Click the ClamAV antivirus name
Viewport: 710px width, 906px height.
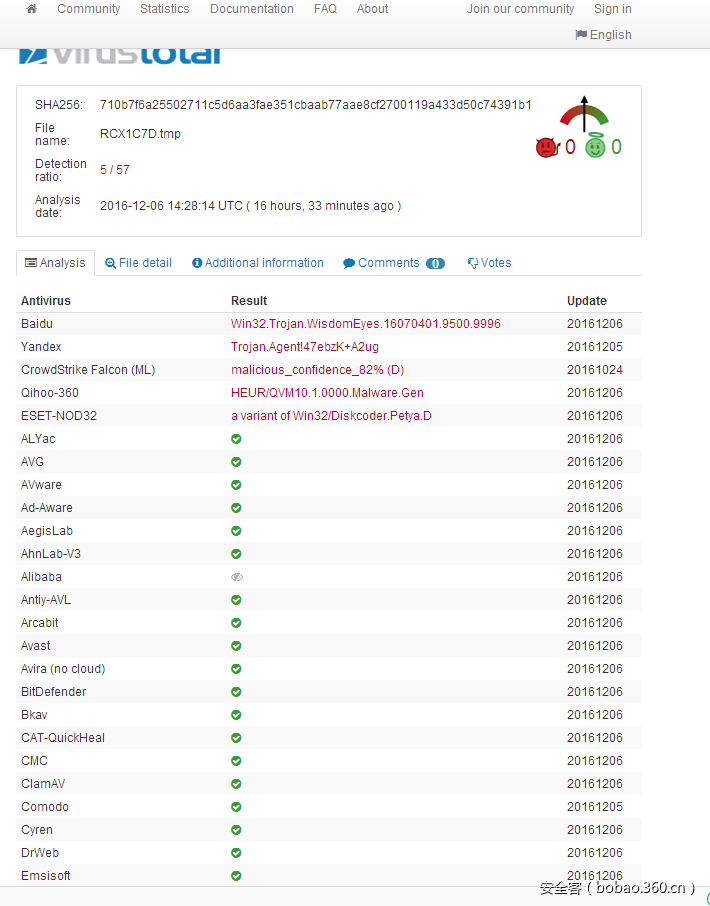coord(43,784)
